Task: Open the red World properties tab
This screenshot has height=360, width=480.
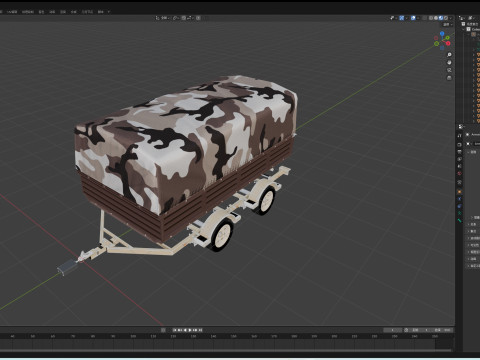Action: coord(459,173)
